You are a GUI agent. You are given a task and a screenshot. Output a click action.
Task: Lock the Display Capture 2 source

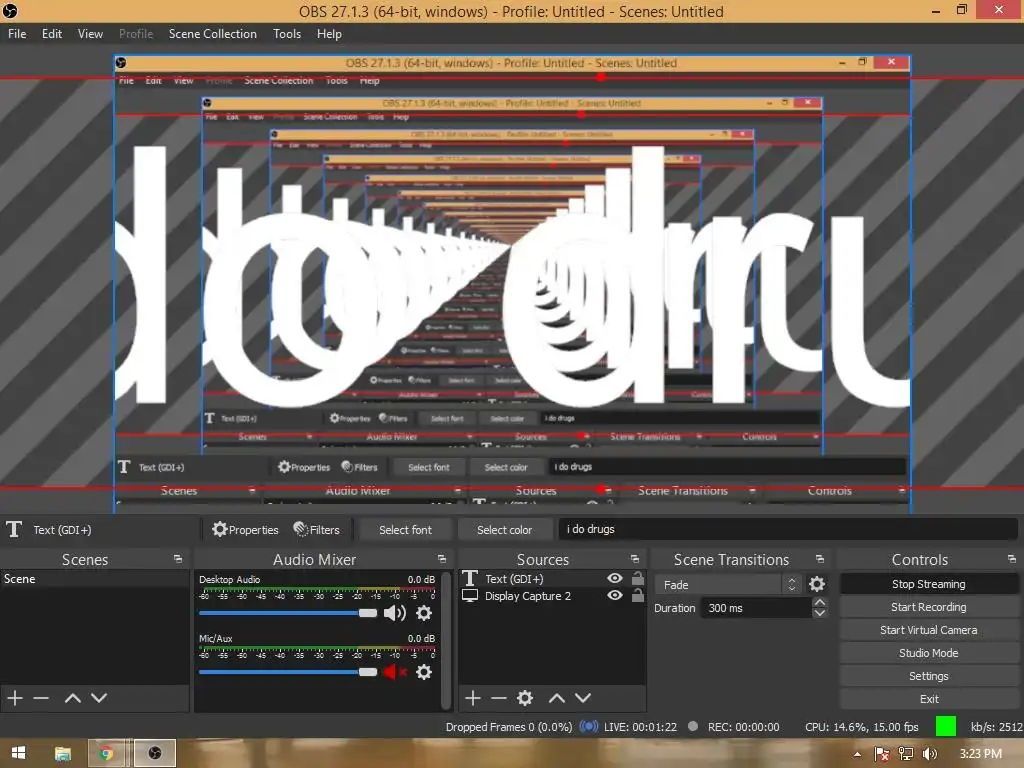637,595
